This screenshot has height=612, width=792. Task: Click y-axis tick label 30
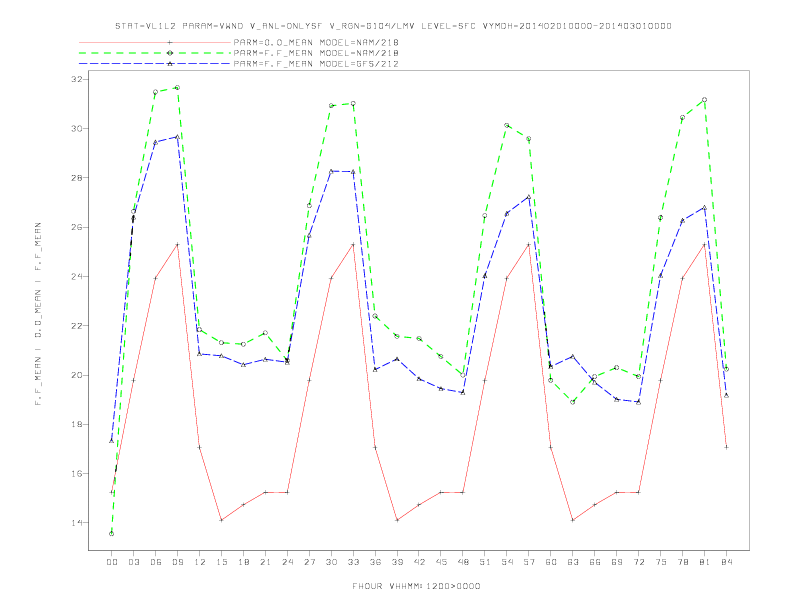click(76, 128)
